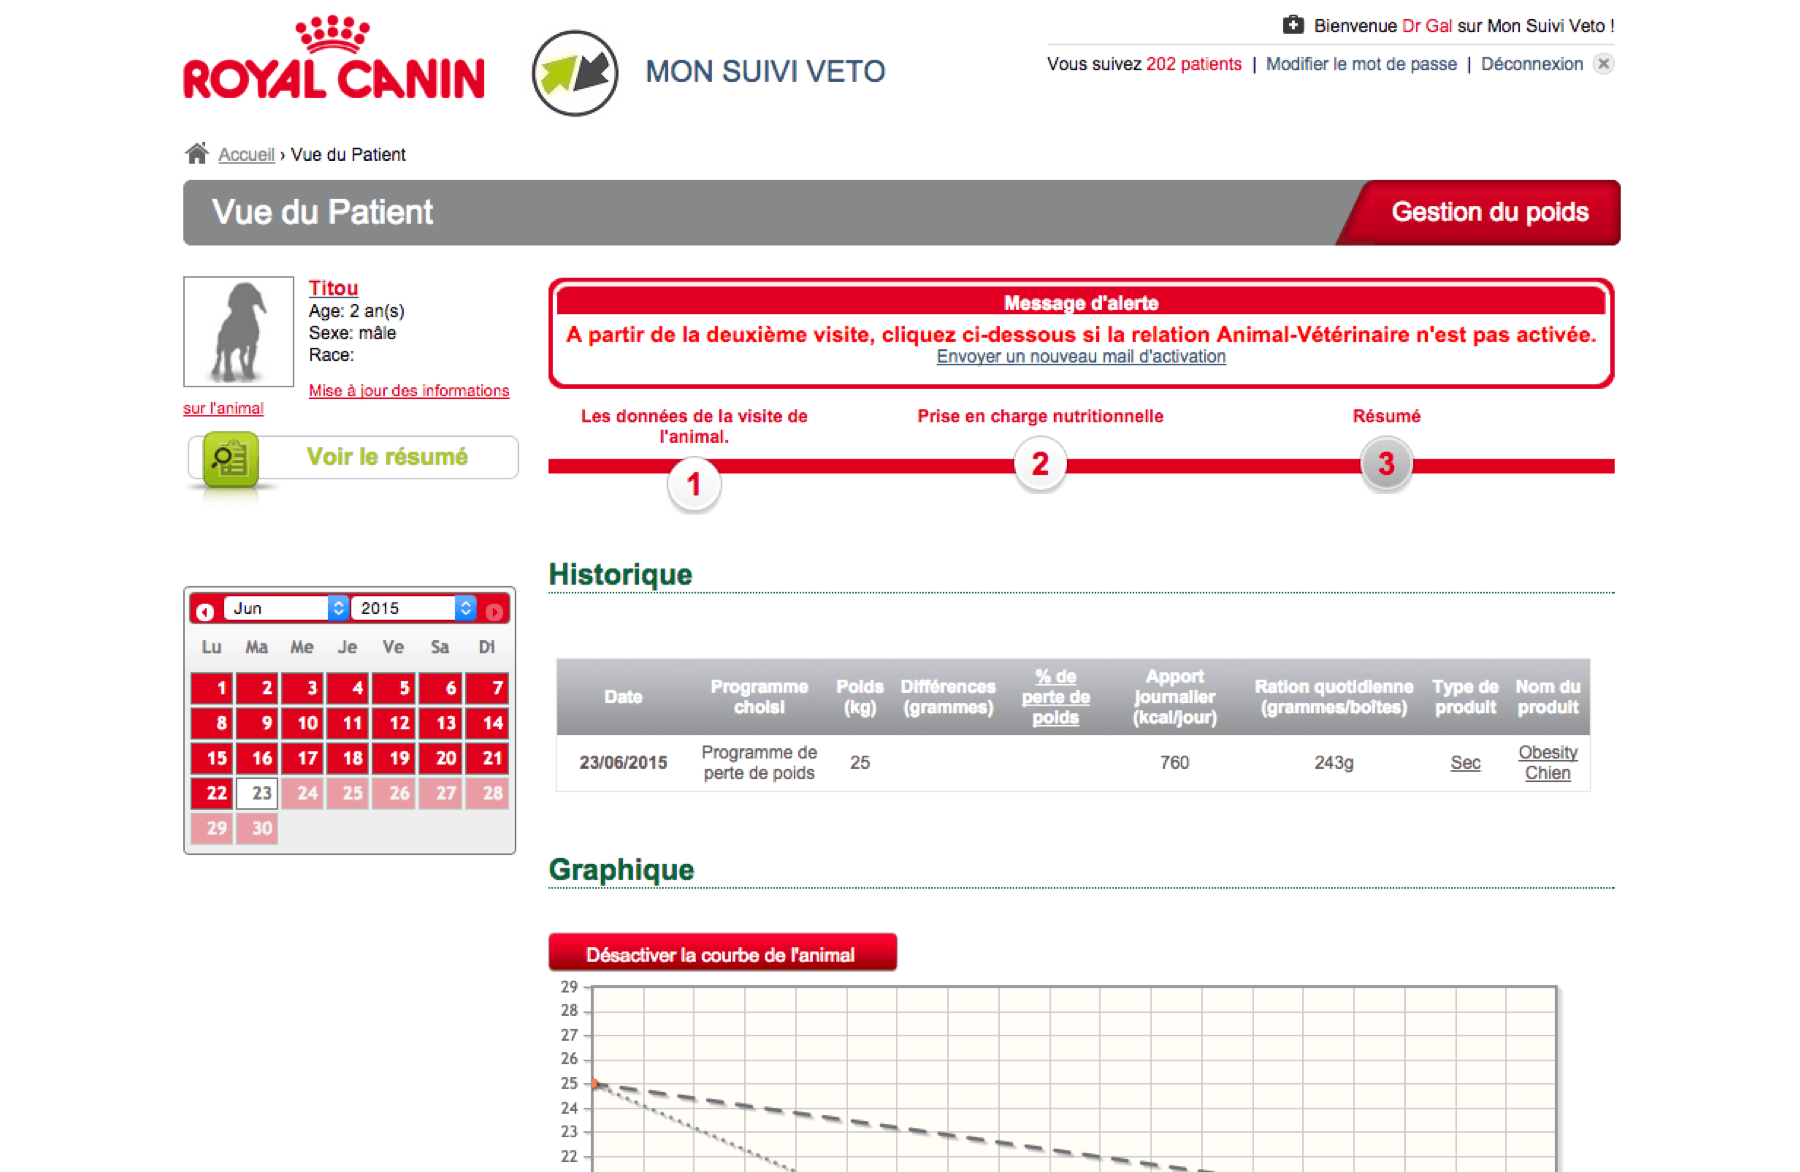The image size is (1800, 1172).
Task: Click the Royal Canin logo
Action: (x=334, y=58)
